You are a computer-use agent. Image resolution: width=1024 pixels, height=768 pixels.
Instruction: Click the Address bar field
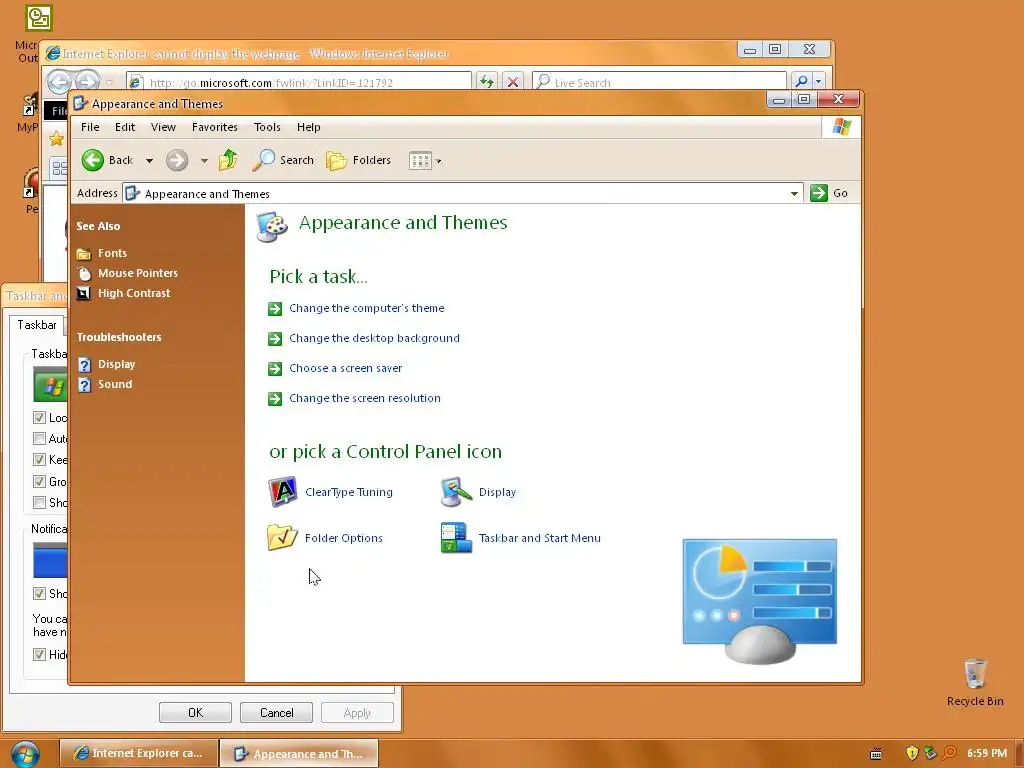point(462,193)
